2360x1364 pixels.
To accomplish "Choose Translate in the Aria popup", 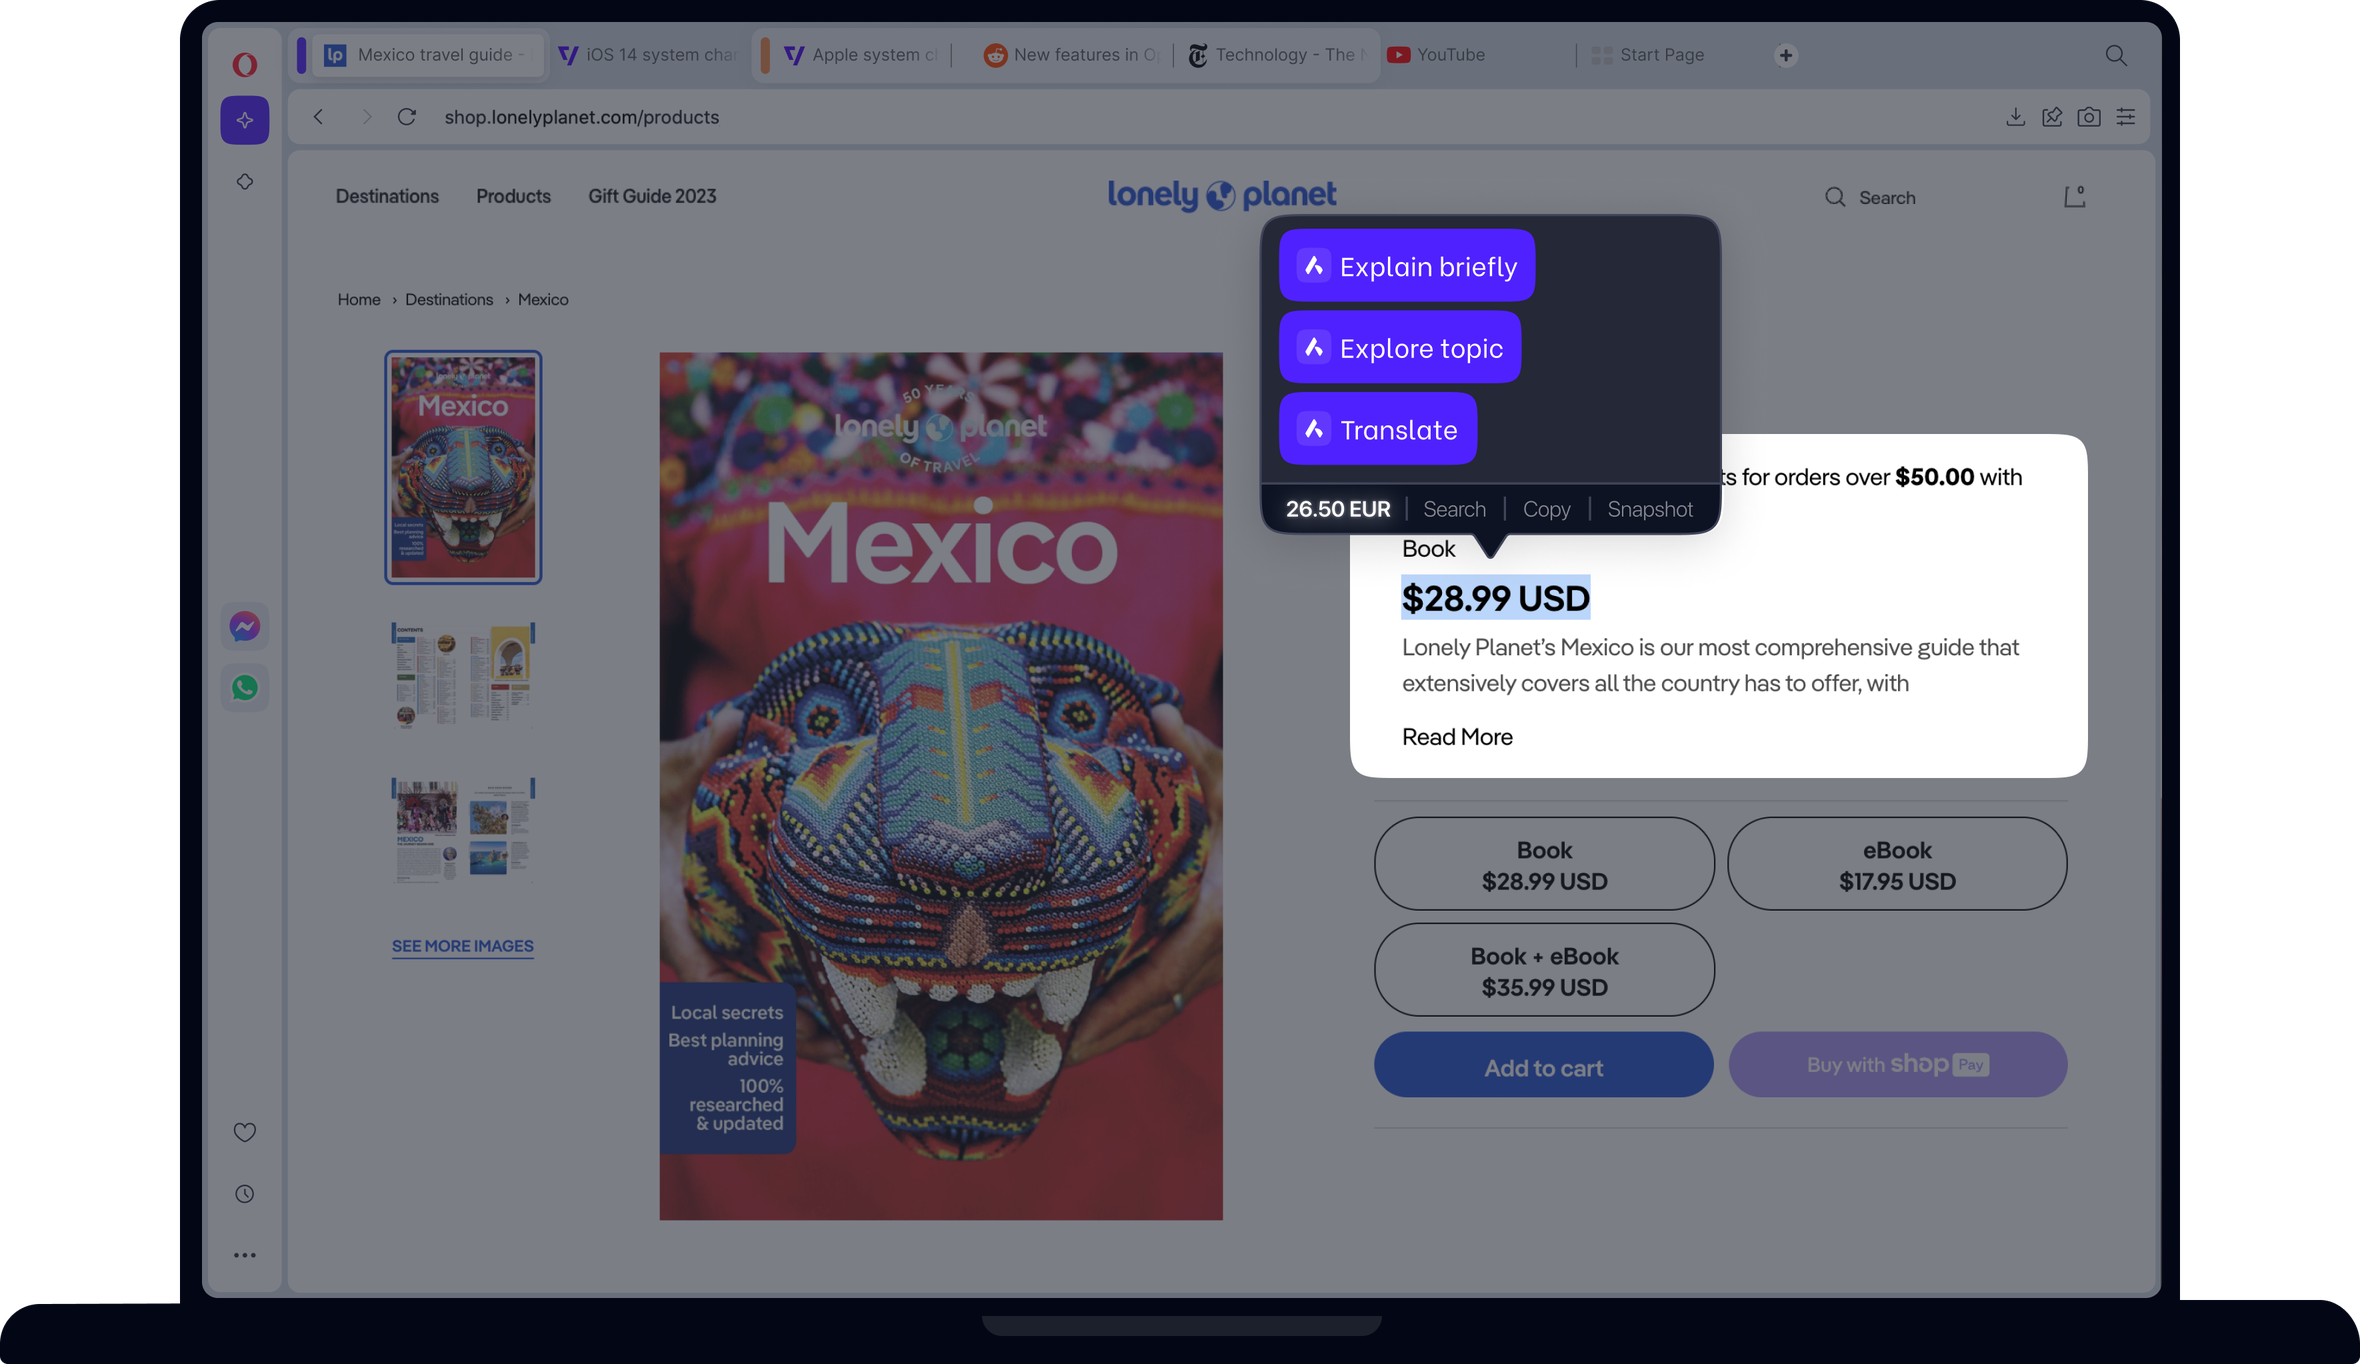I will coord(1377,428).
